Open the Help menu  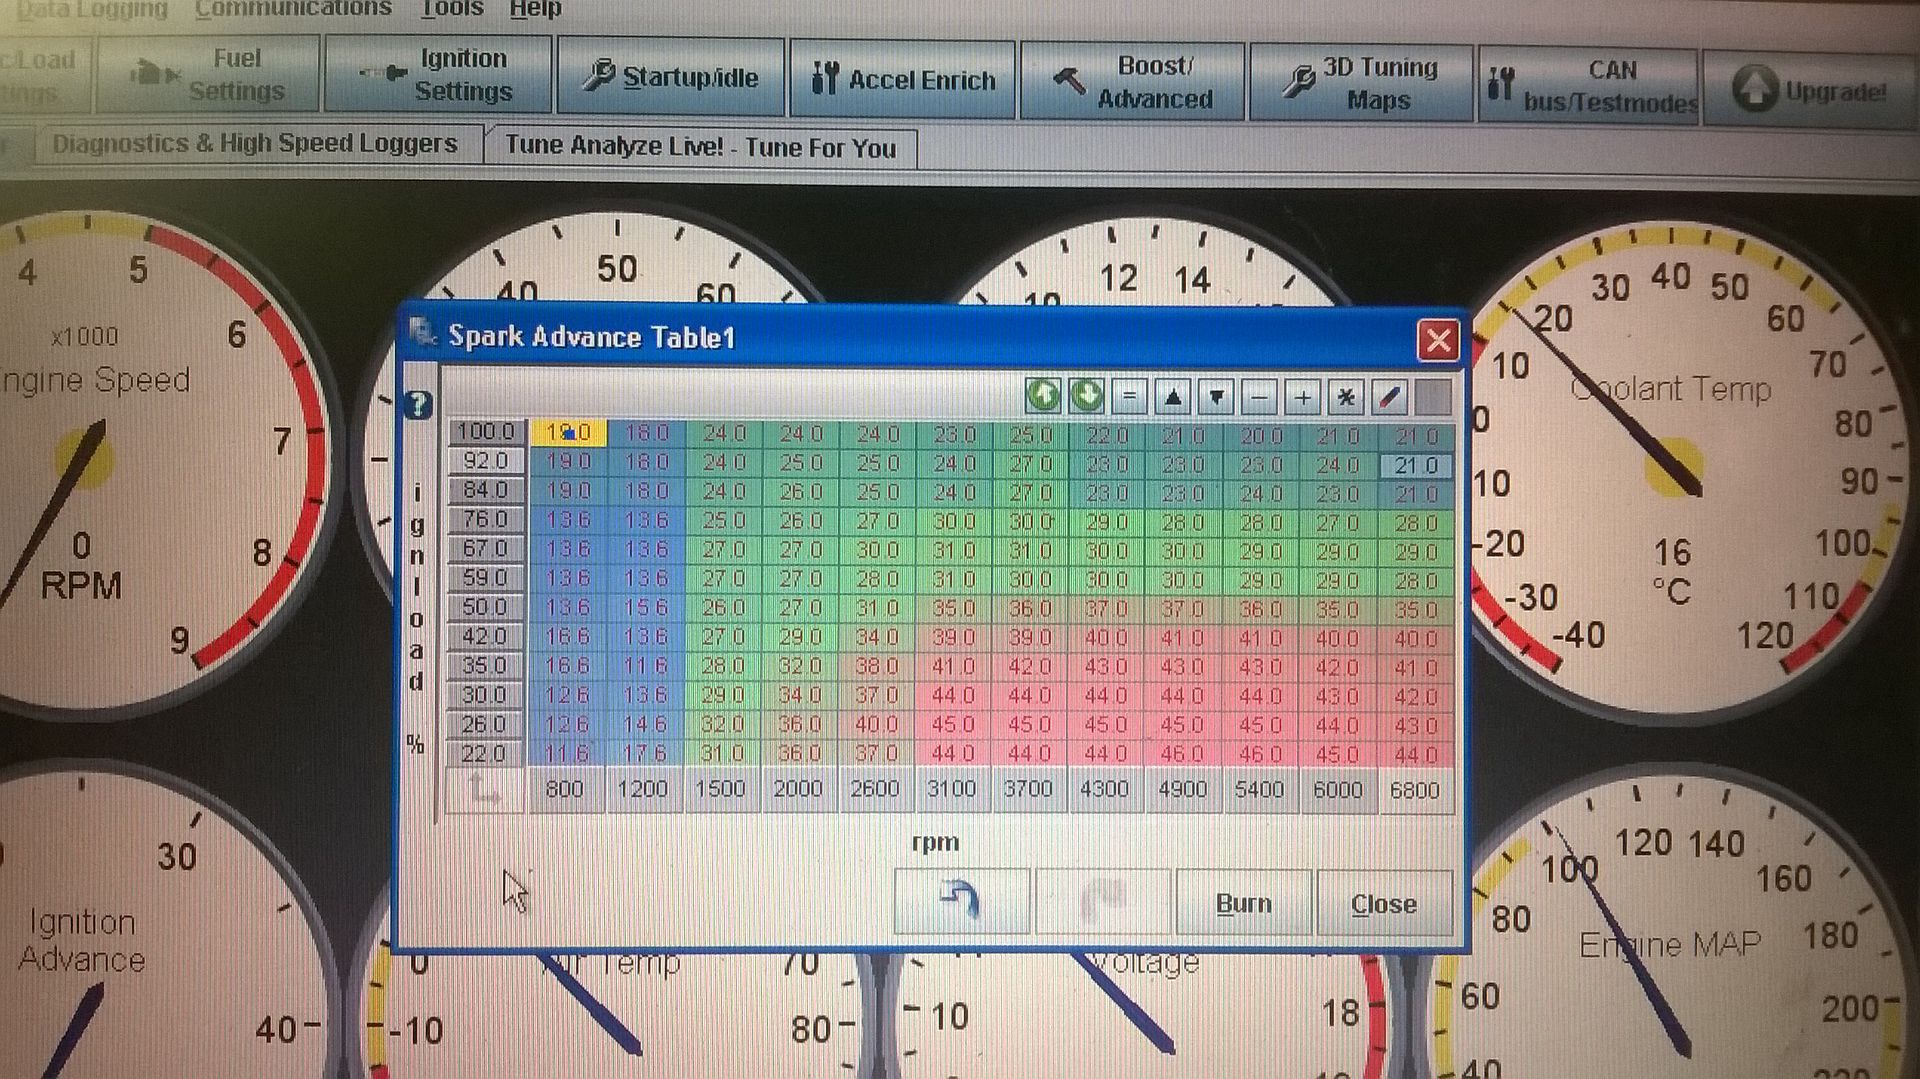535,9
